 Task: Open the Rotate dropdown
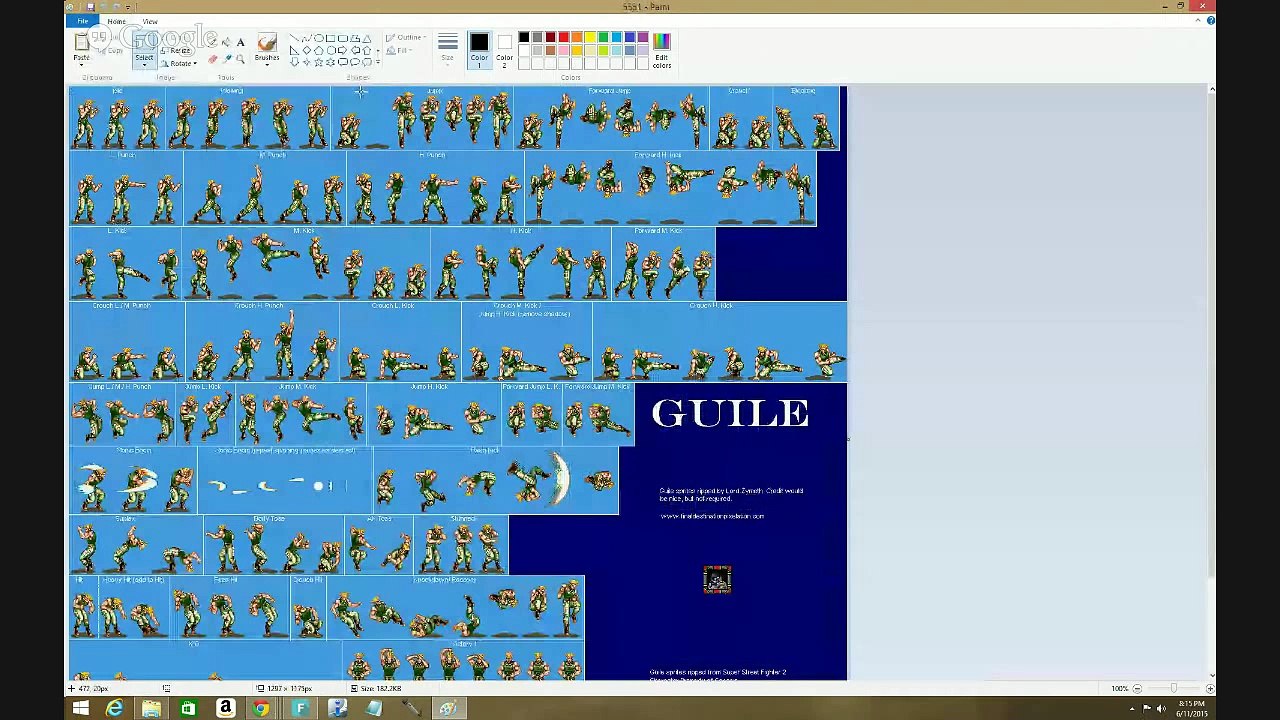[178, 63]
